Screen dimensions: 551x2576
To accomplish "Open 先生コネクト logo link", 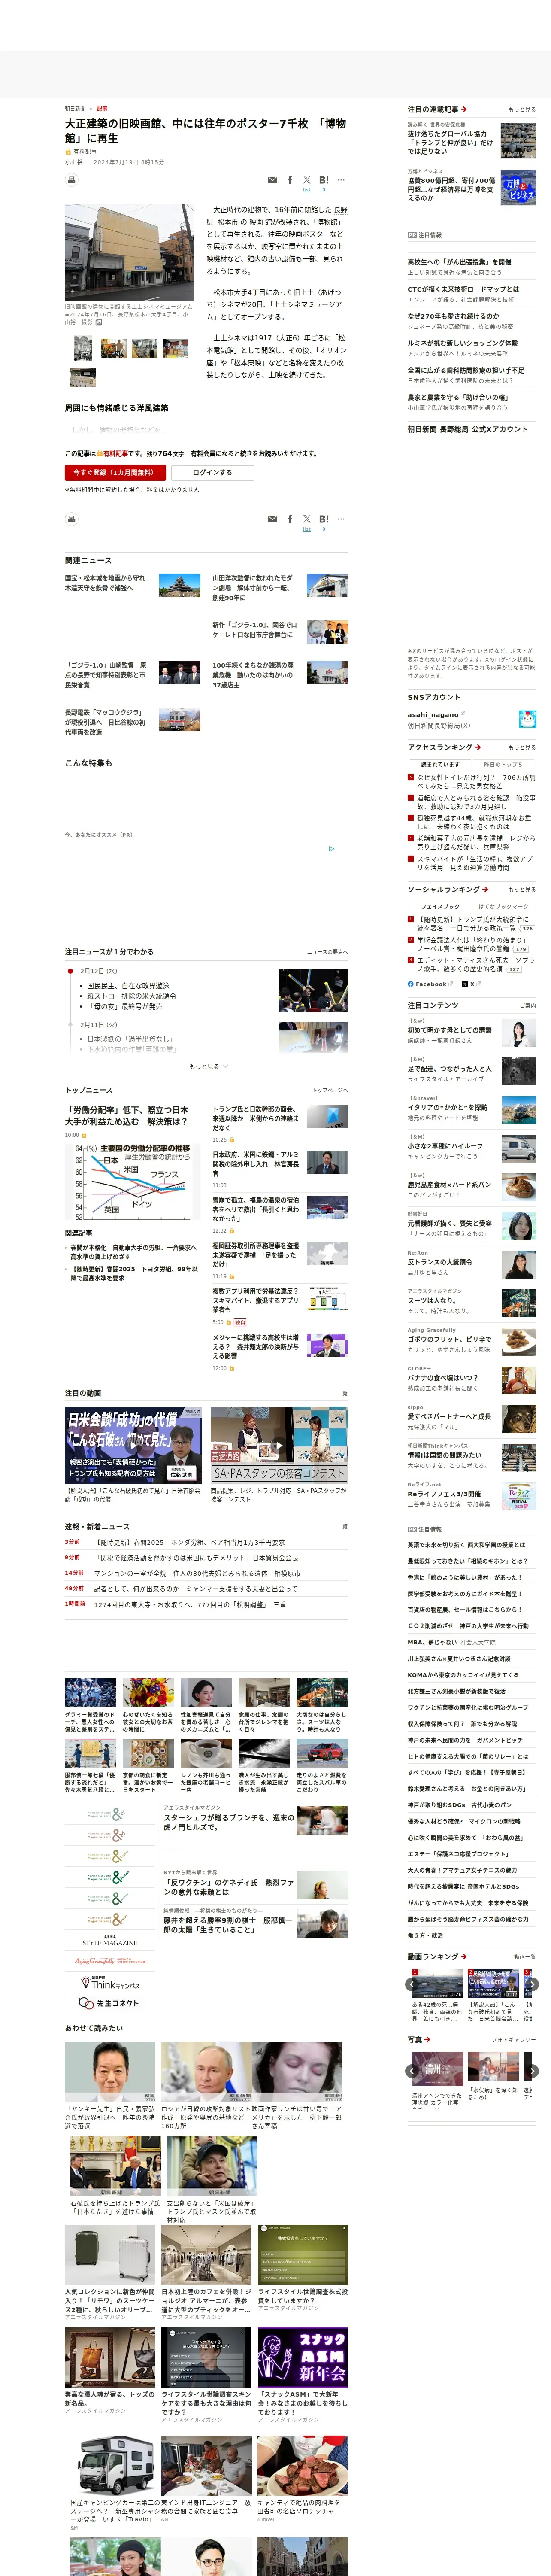I will 110,2003.
